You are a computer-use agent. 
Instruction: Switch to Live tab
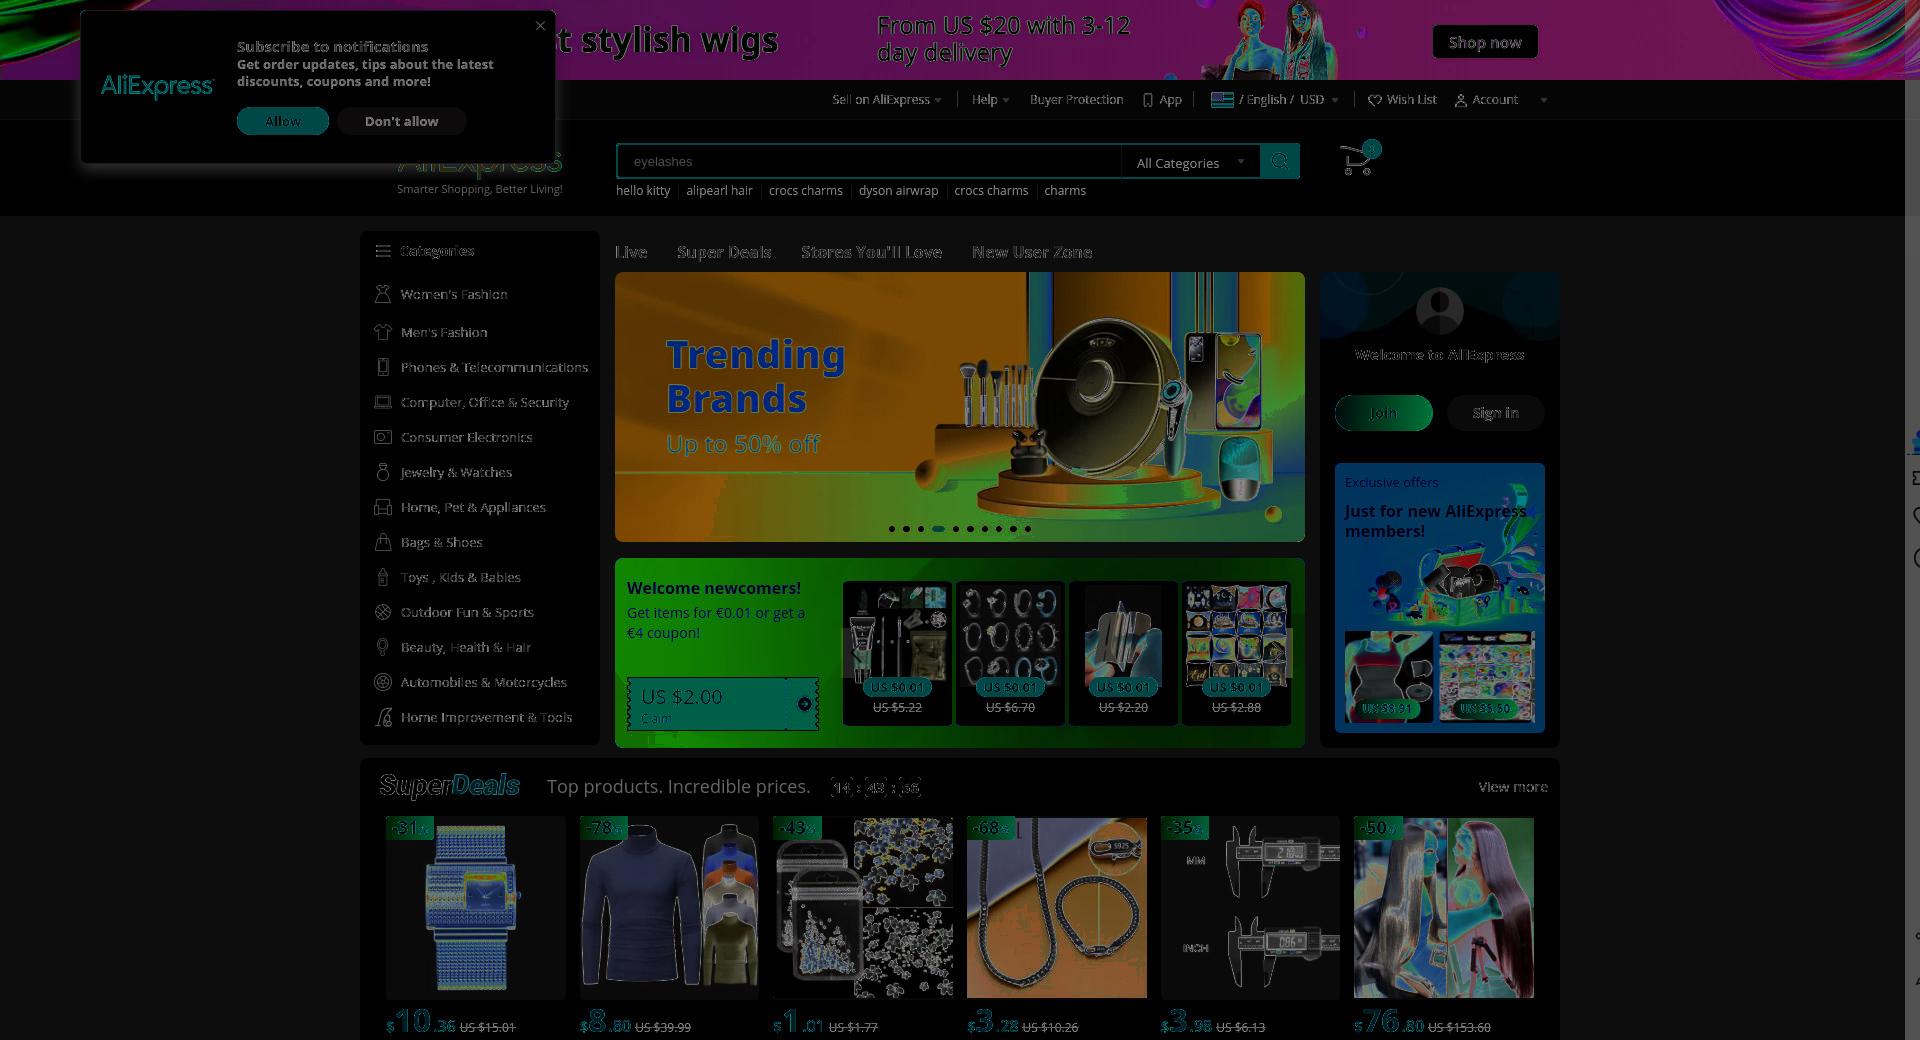pyautogui.click(x=631, y=252)
